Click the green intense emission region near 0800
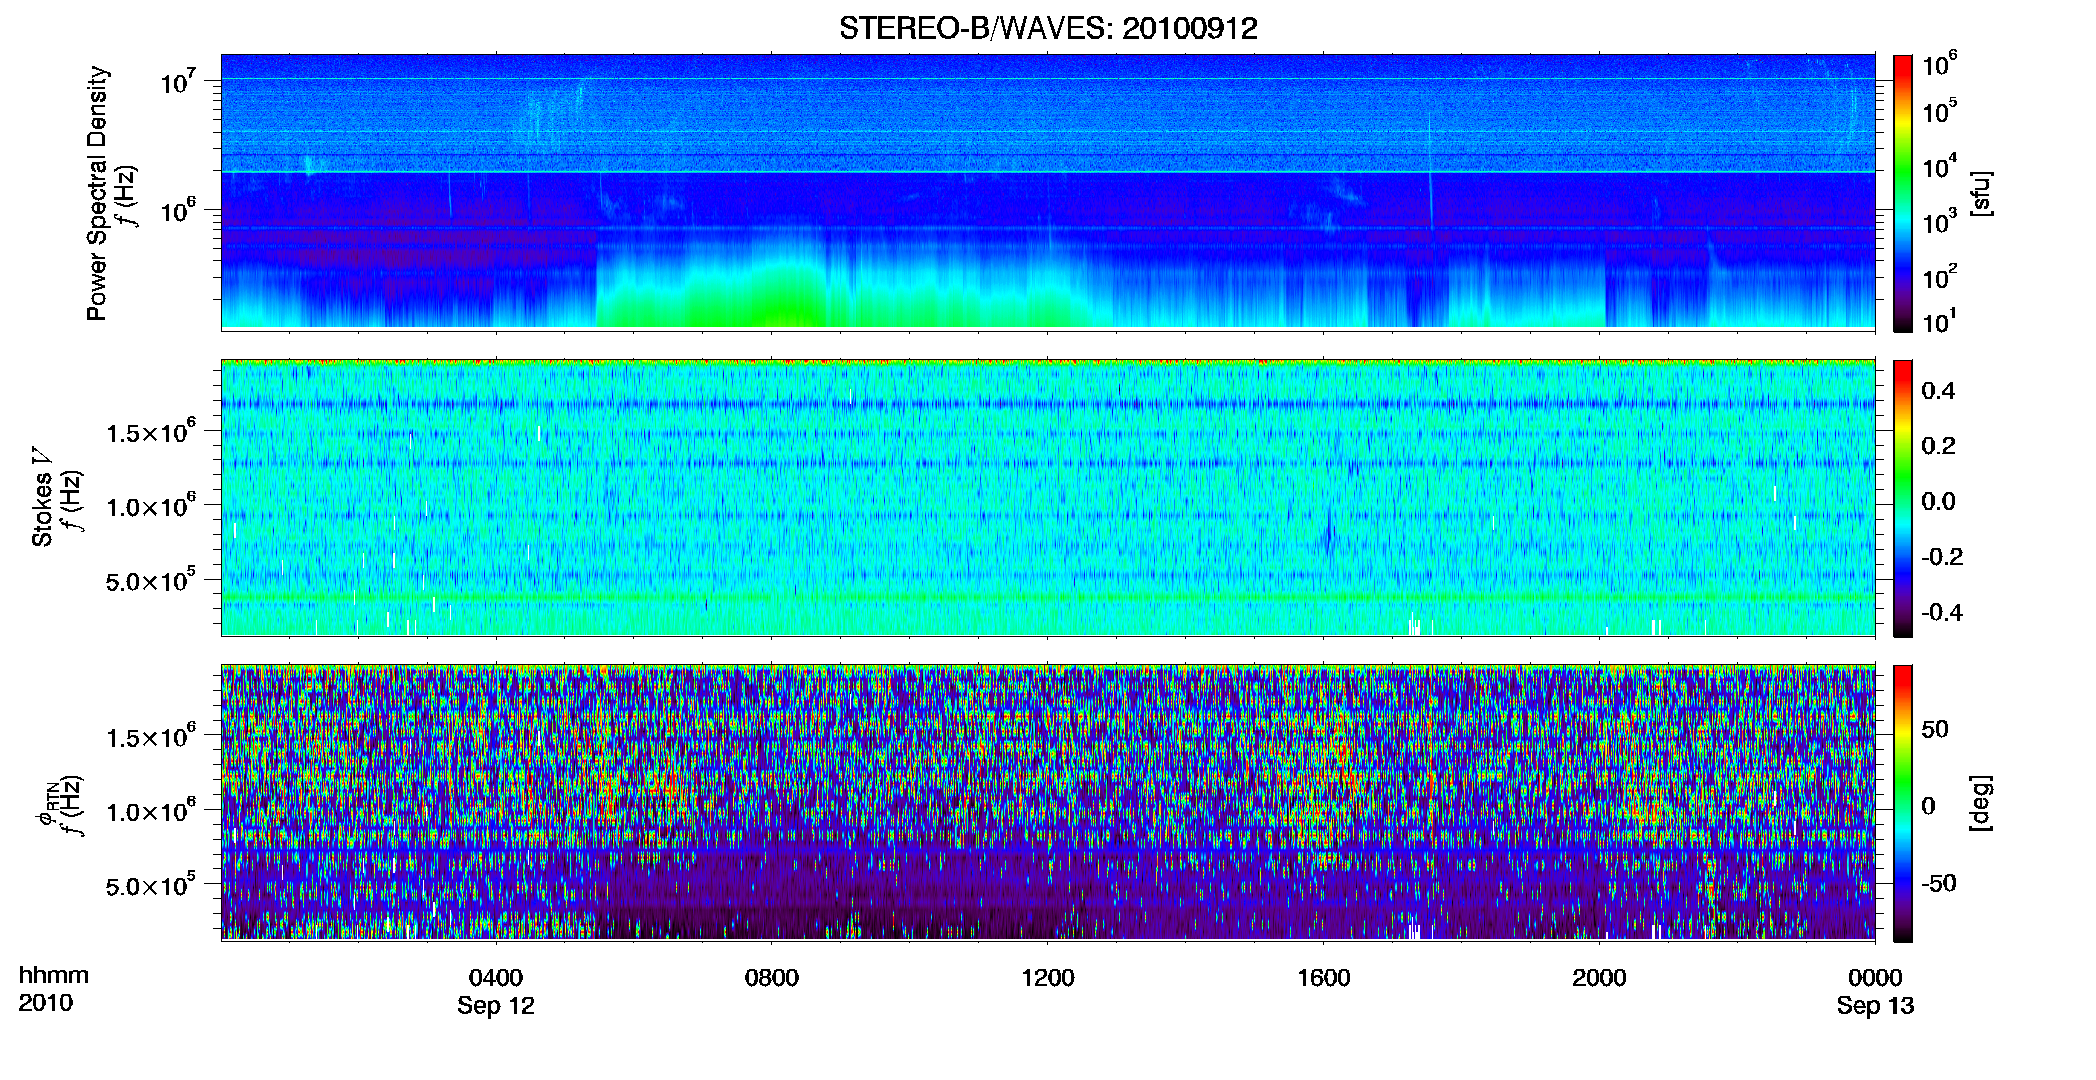This screenshot has height=1080, width=2096. point(780,300)
